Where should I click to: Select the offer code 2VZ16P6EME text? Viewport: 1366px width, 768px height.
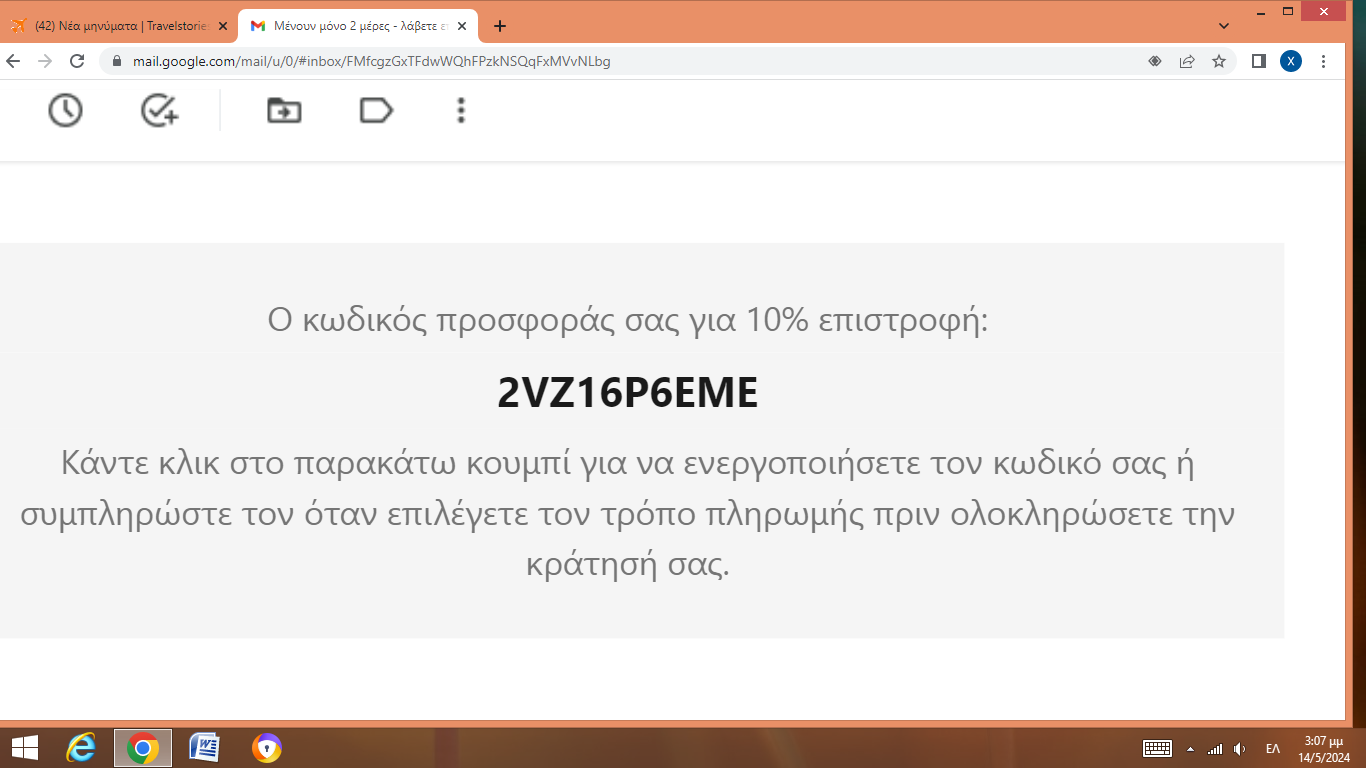click(628, 394)
